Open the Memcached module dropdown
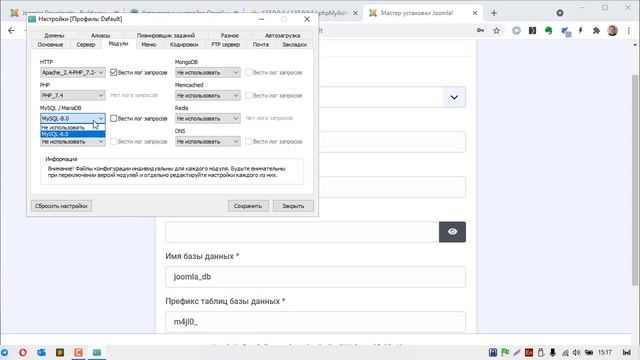The image size is (640, 360). tap(207, 95)
